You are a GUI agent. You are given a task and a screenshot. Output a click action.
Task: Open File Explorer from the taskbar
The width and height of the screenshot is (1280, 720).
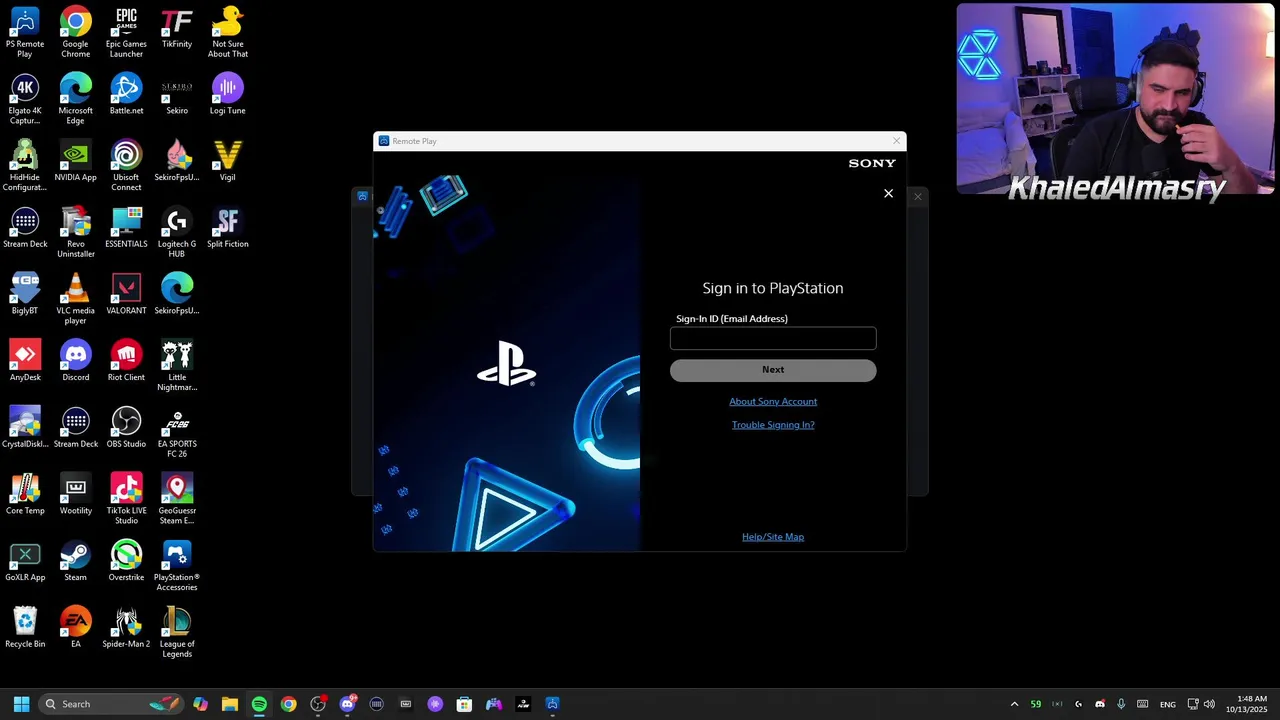pos(230,704)
